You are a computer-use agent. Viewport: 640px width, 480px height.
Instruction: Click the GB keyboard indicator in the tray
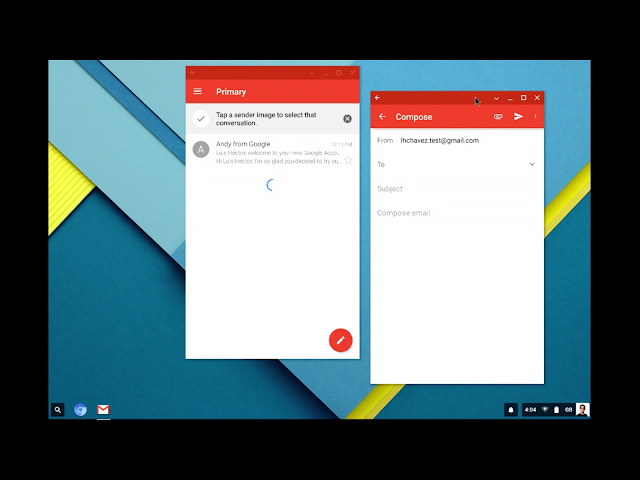click(568, 410)
